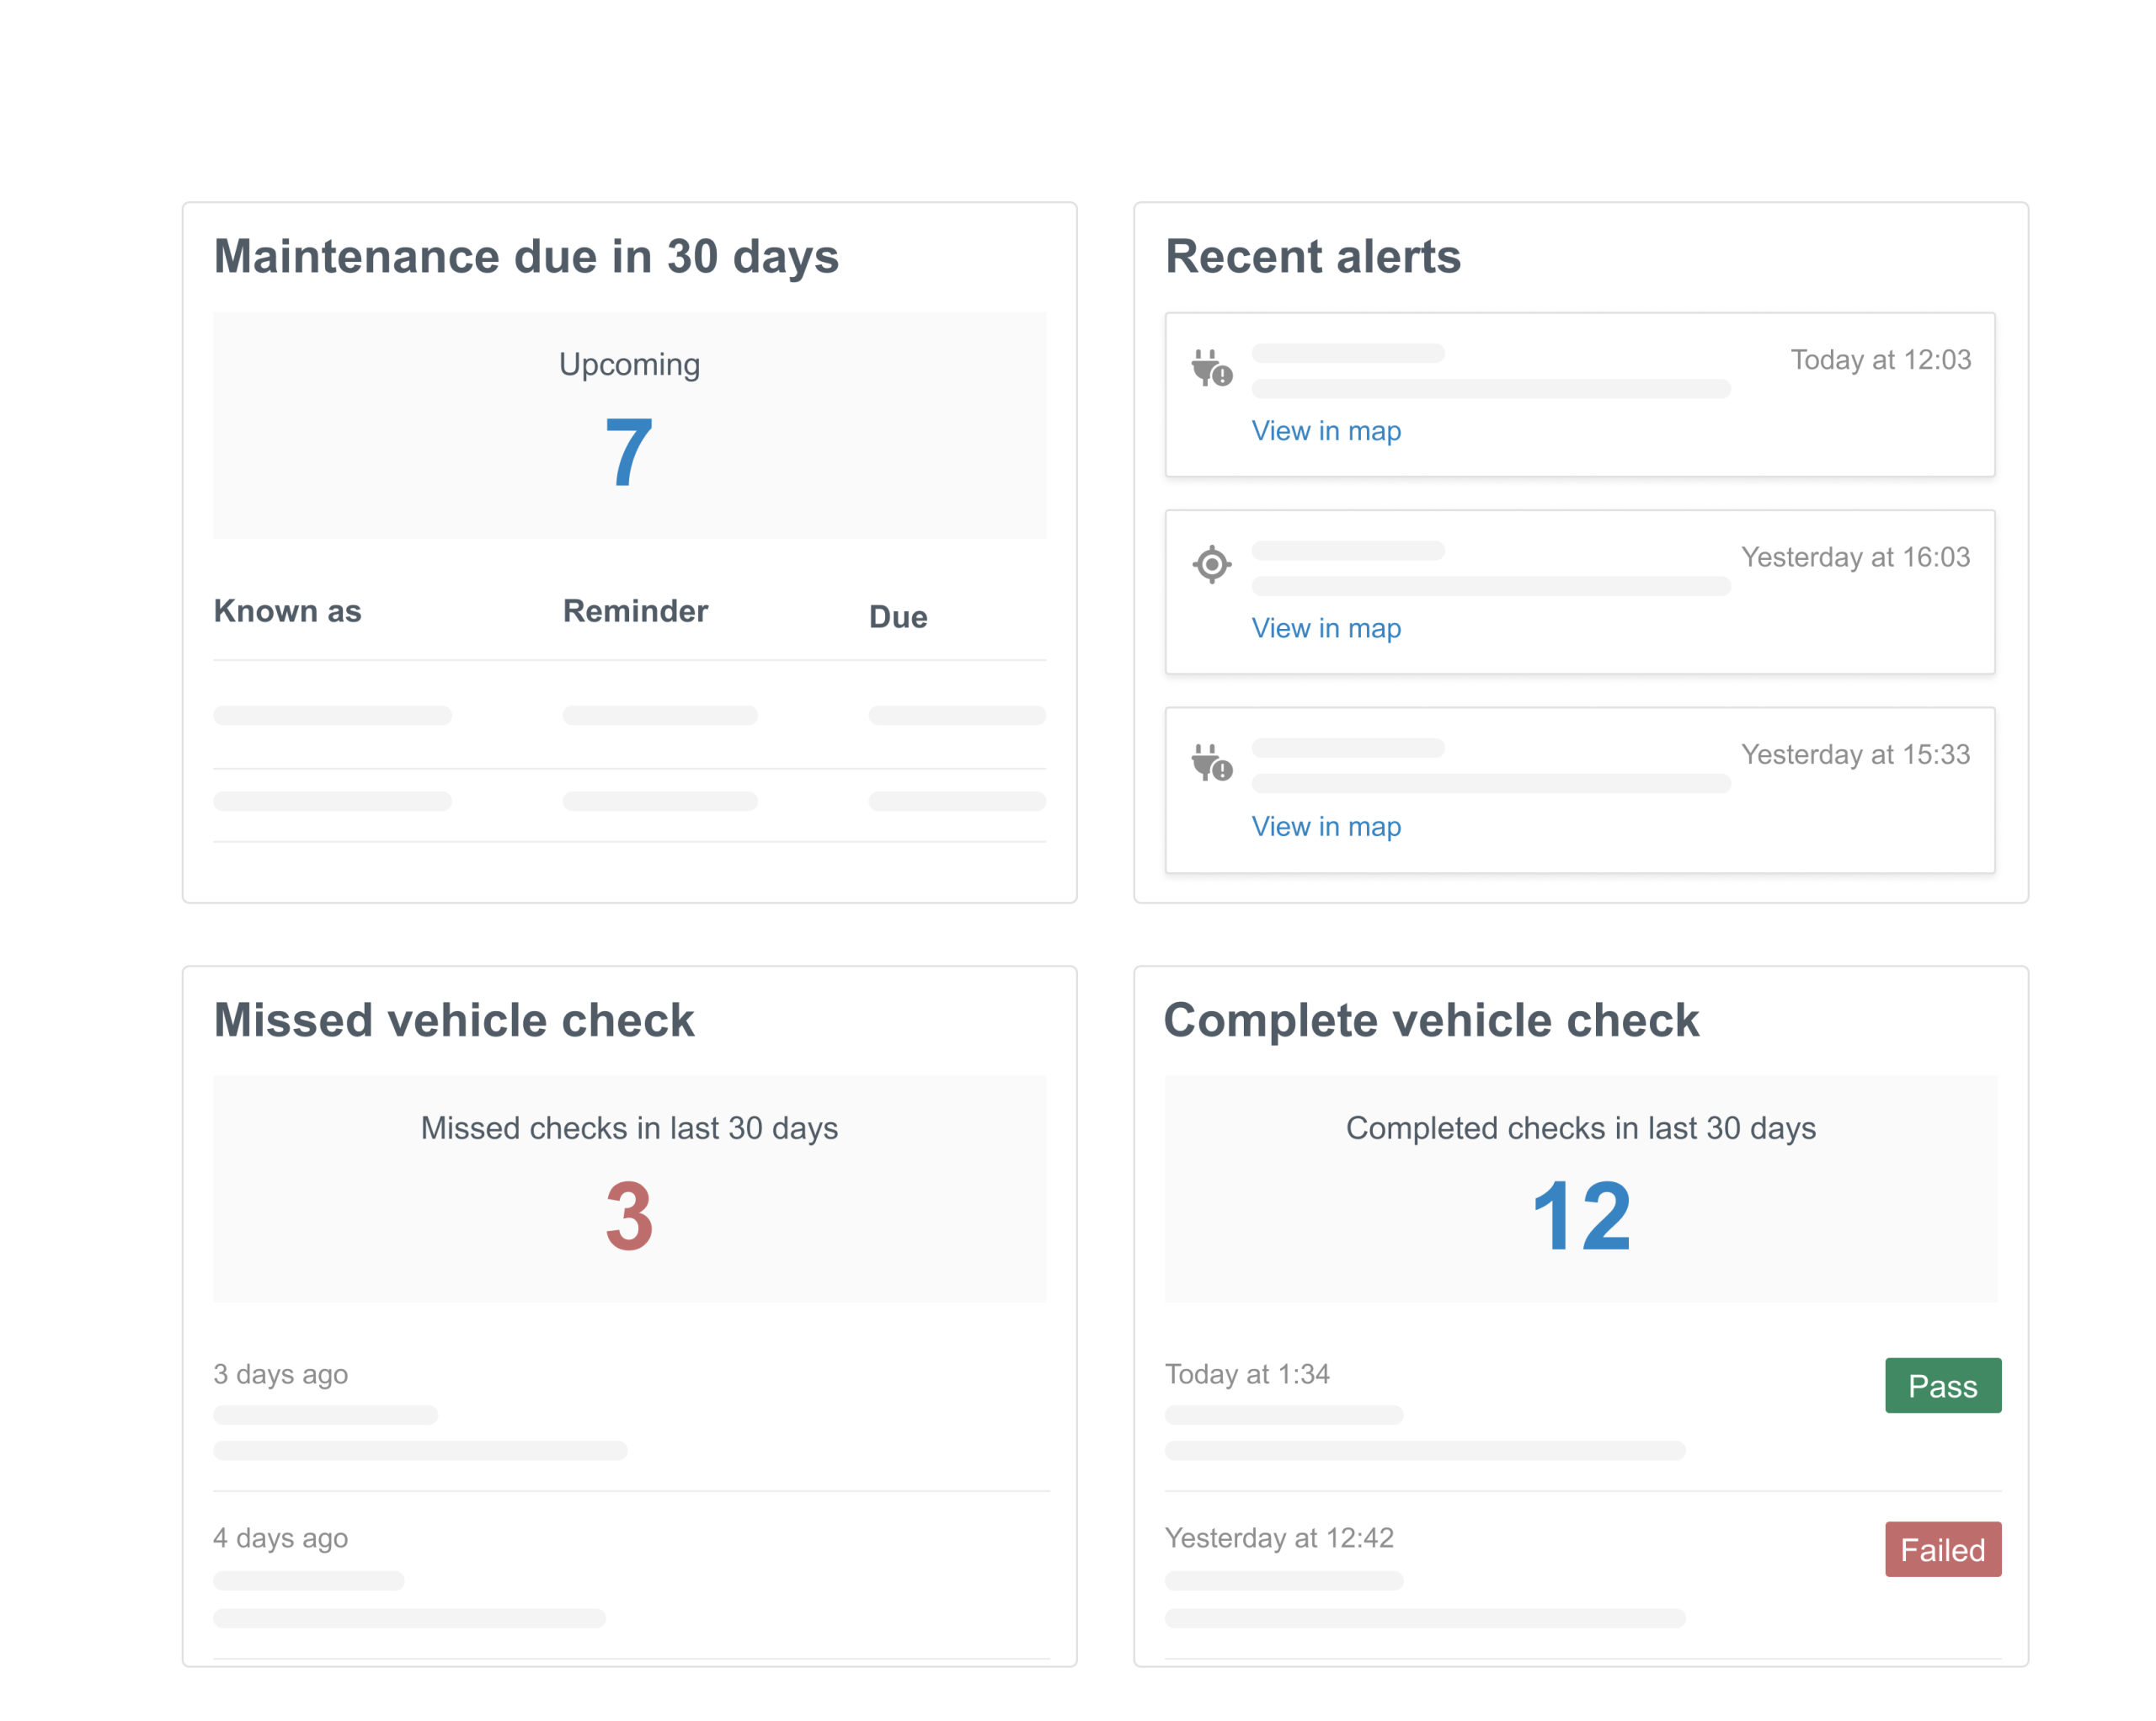The width and height of the screenshot is (2156, 1721).
Task: Click the Pass badge in Complete vehicle check
Action: 1942,1386
